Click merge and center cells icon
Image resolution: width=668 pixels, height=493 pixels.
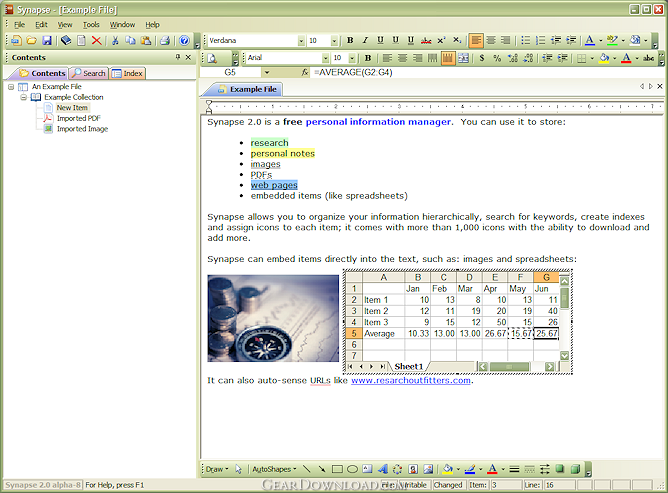click(x=463, y=58)
